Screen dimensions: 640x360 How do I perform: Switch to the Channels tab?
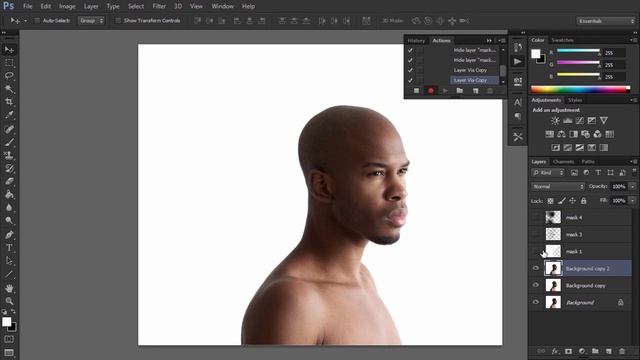coord(563,162)
